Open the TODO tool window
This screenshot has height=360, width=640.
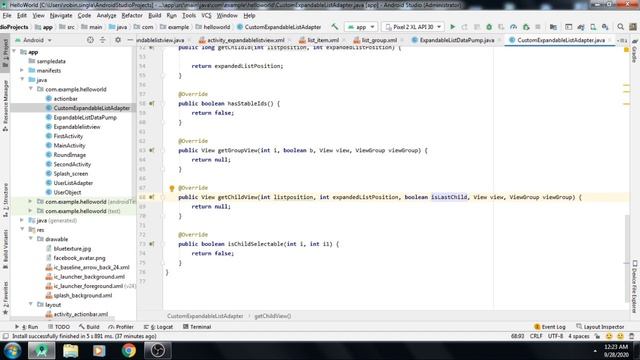[59, 327]
